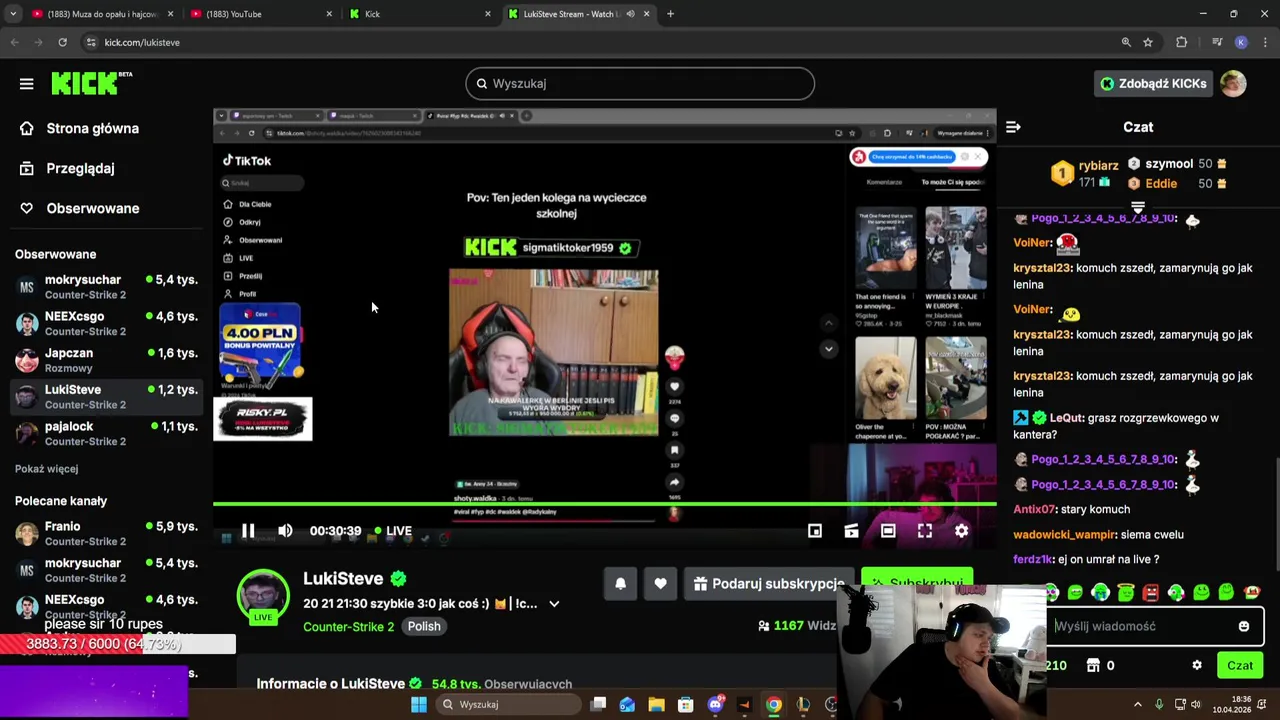Image resolution: width=1280 pixels, height=720 pixels.
Task: Open emoji picker in chat input
Action: click(x=1244, y=627)
